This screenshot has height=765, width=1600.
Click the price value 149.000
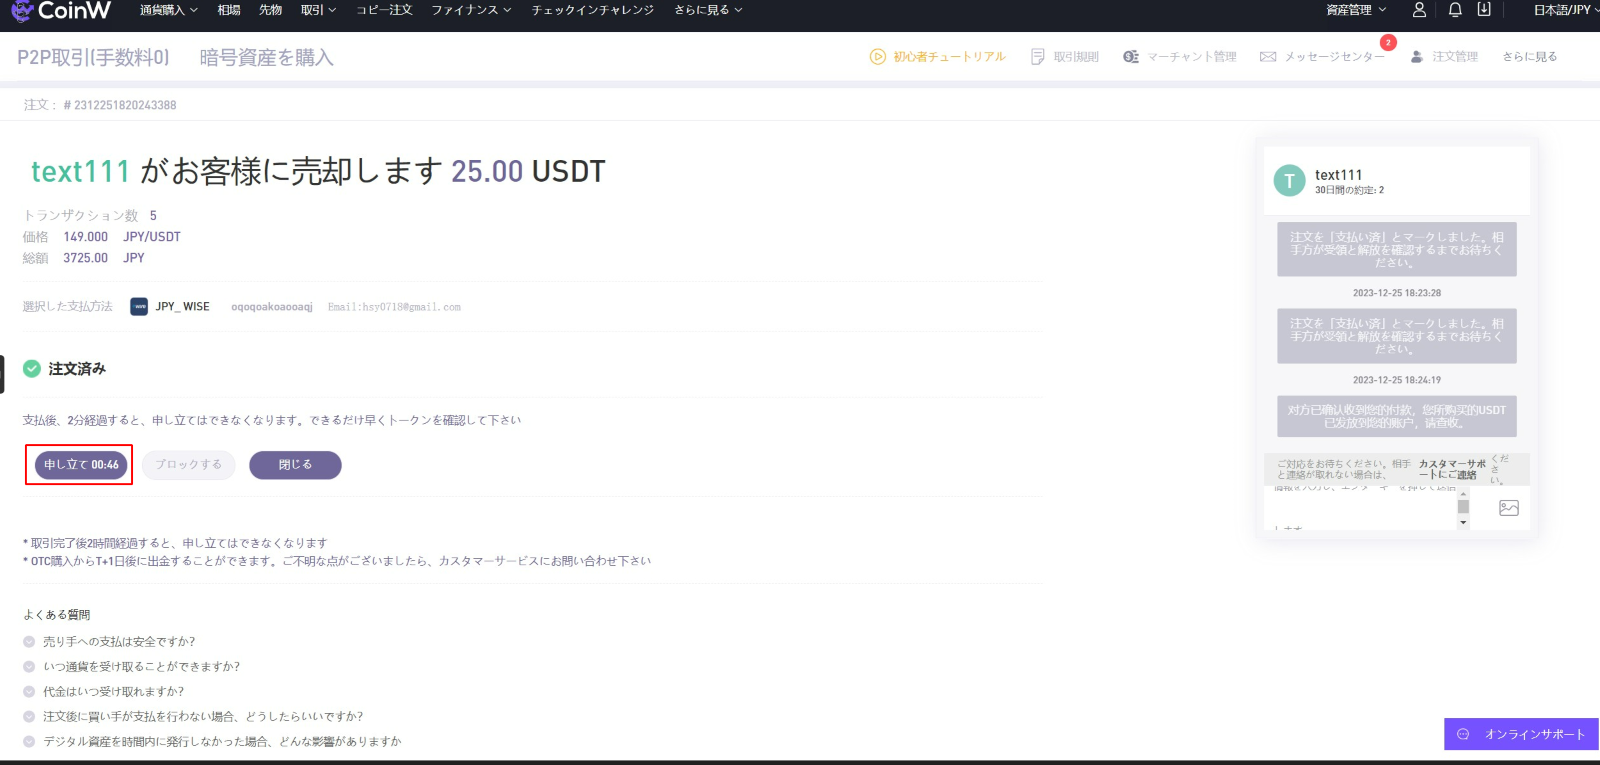[x=86, y=237]
